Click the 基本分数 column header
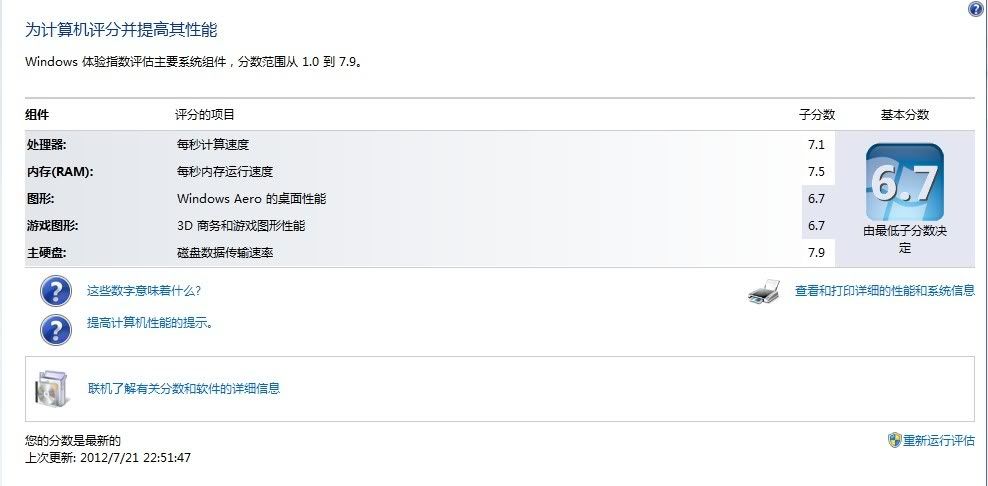This screenshot has height=486, width=988. coord(905,115)
